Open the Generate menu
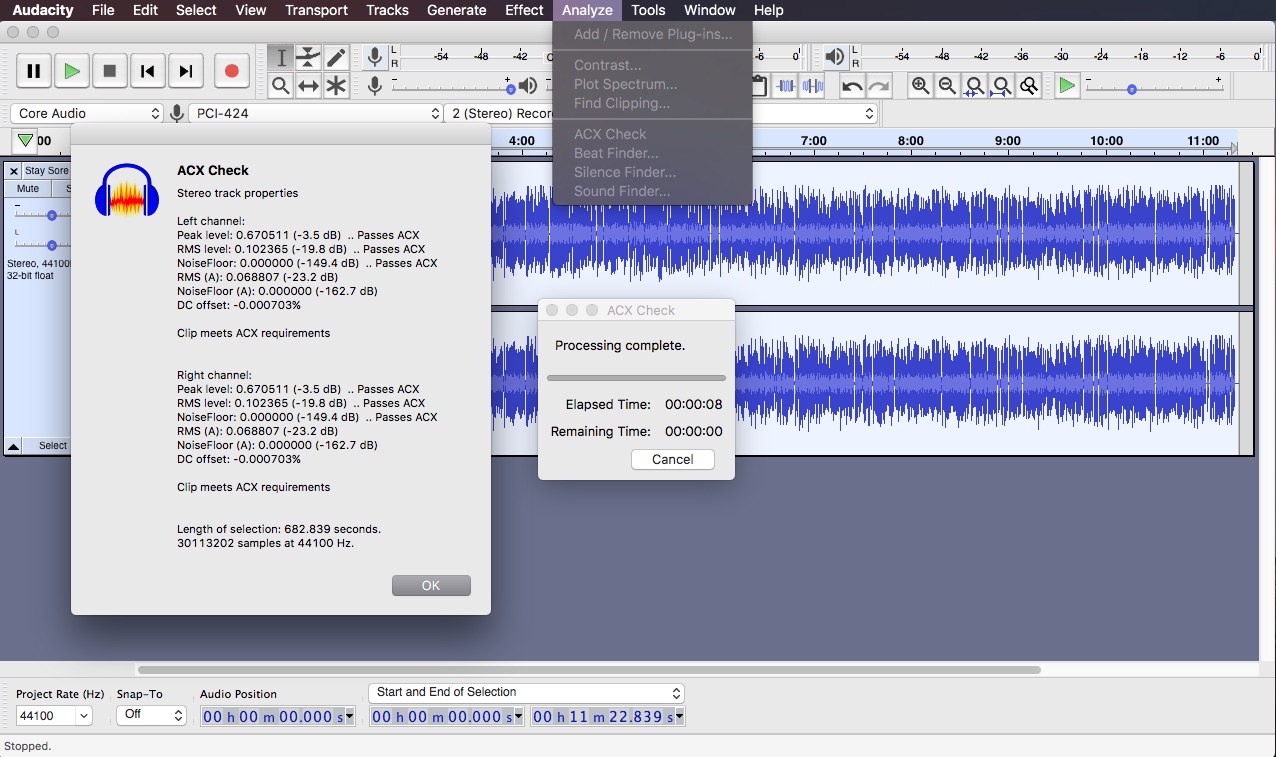This screenshot has width=1276, height=757. point(457,10)
